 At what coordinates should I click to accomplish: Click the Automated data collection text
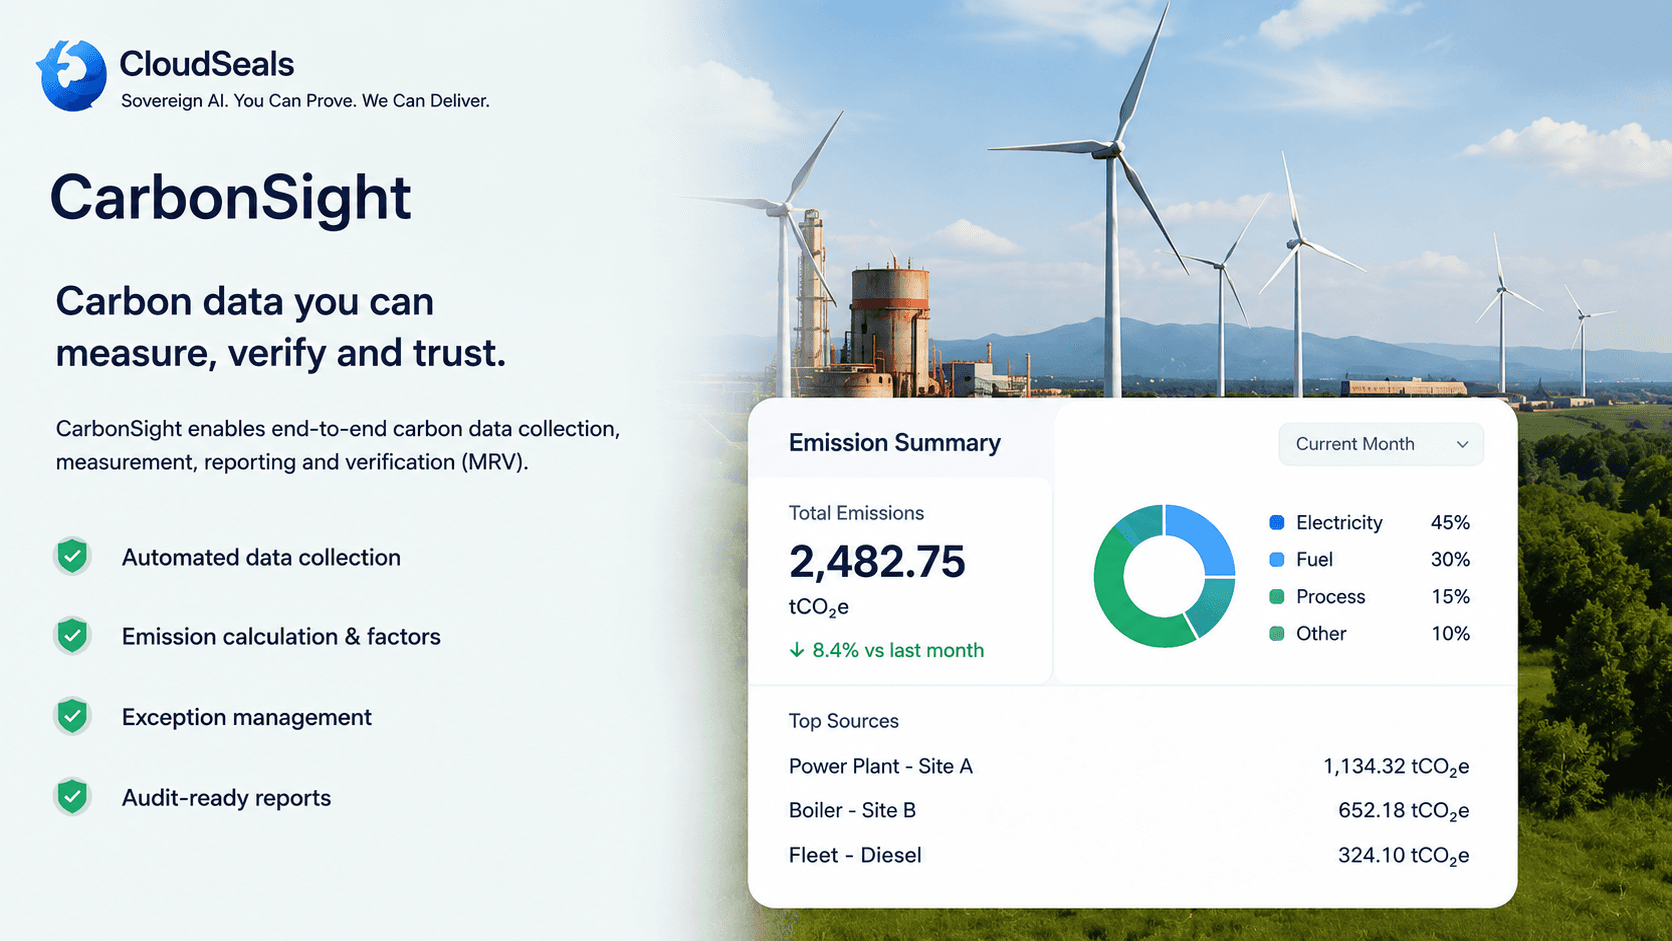(261, 557)
